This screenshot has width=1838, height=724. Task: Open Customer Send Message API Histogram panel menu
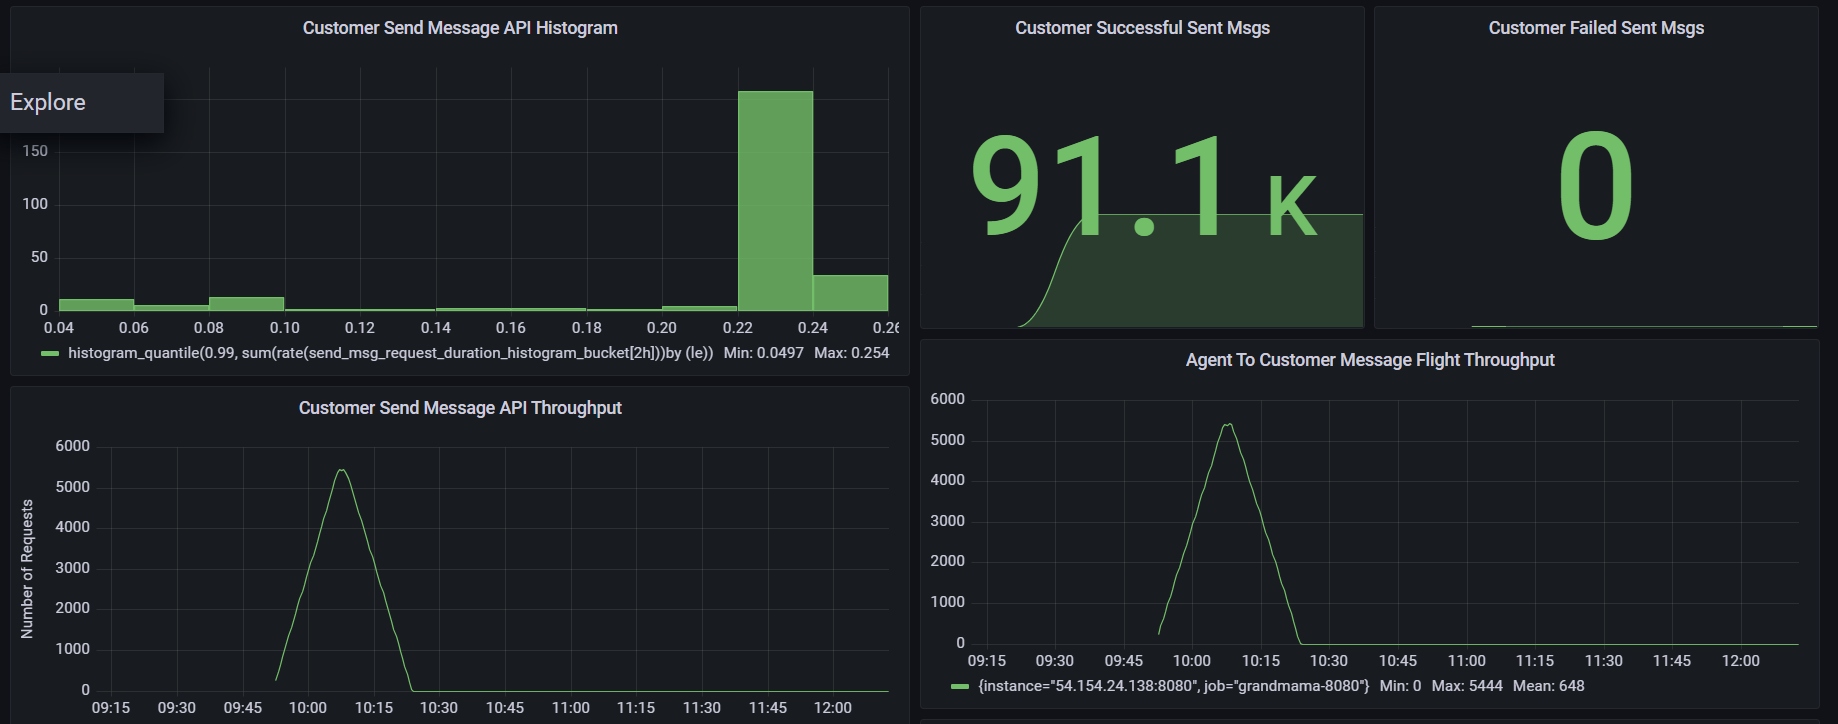click(x=460, y=28)
